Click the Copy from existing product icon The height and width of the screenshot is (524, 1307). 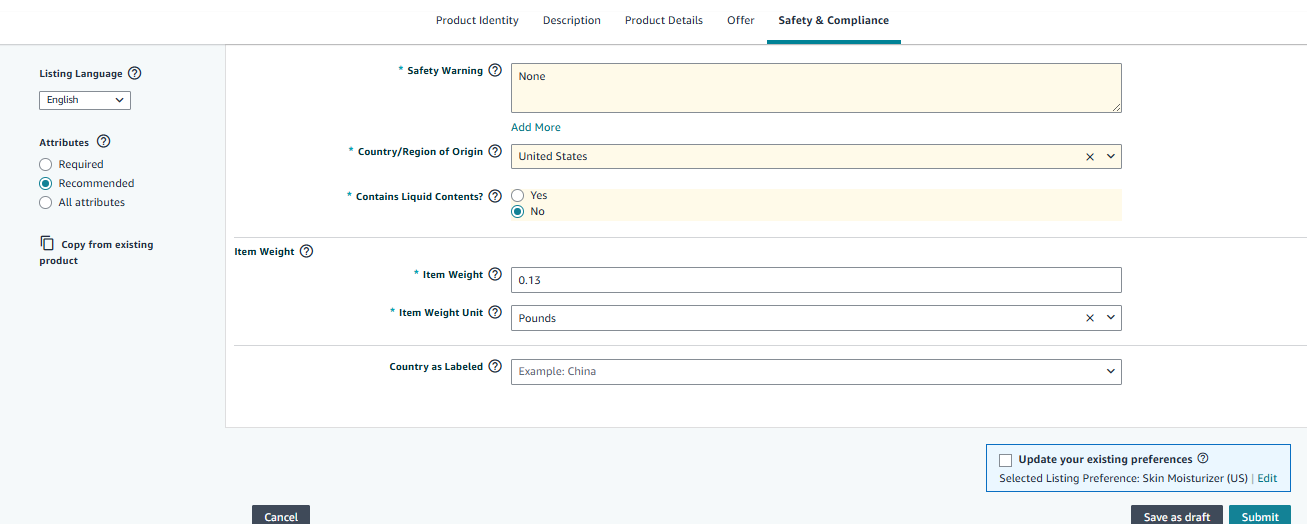[47, 244]
